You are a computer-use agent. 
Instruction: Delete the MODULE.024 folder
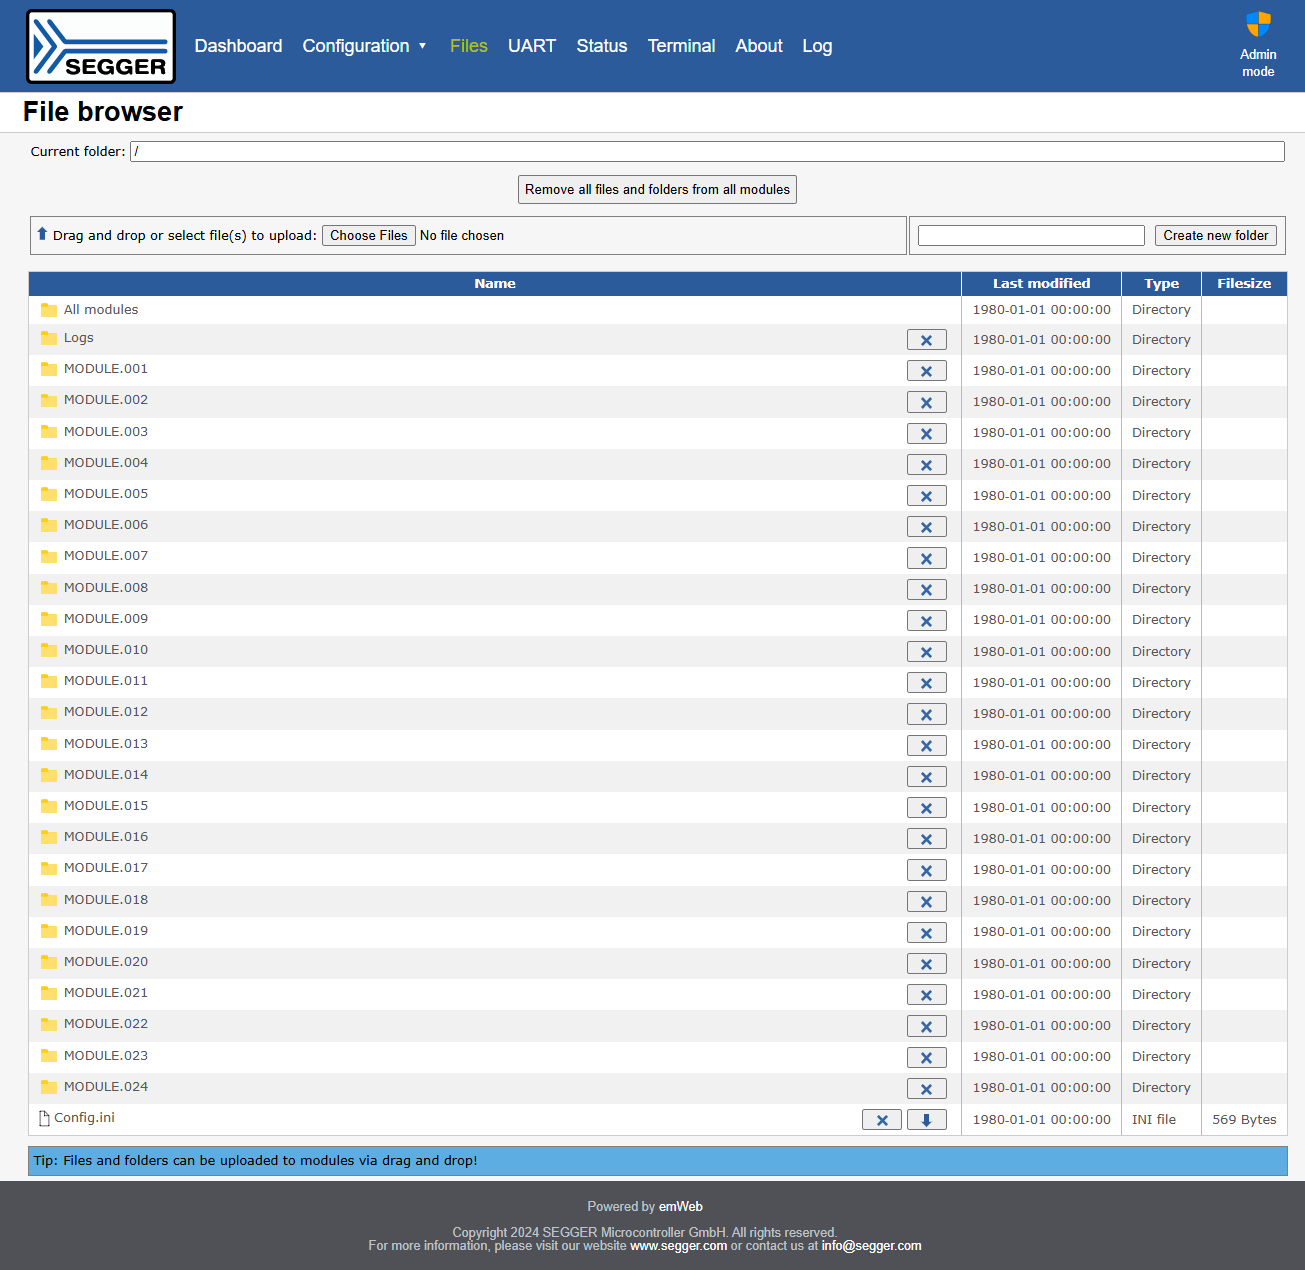coord(926,1088)
